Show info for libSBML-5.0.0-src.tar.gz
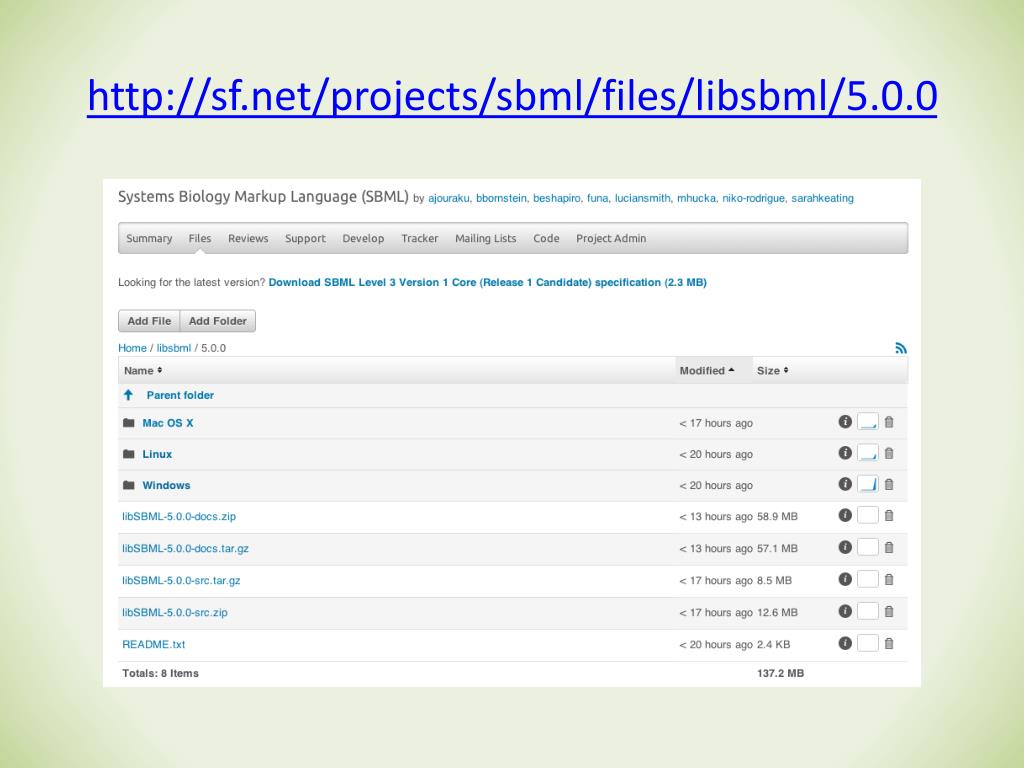The image size is (1024, 768). pyautogui.click(x=845, y=579)
